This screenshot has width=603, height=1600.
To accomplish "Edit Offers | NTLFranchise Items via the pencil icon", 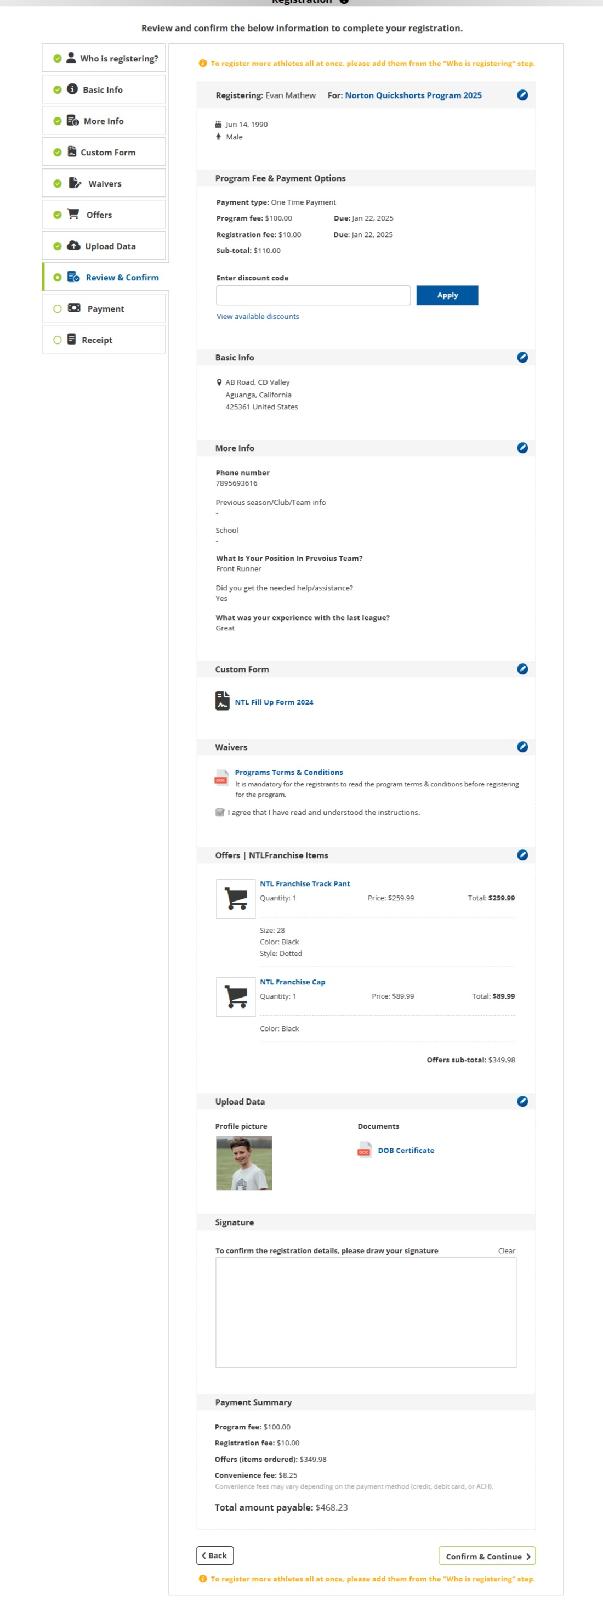I will [x=522, y=855].
